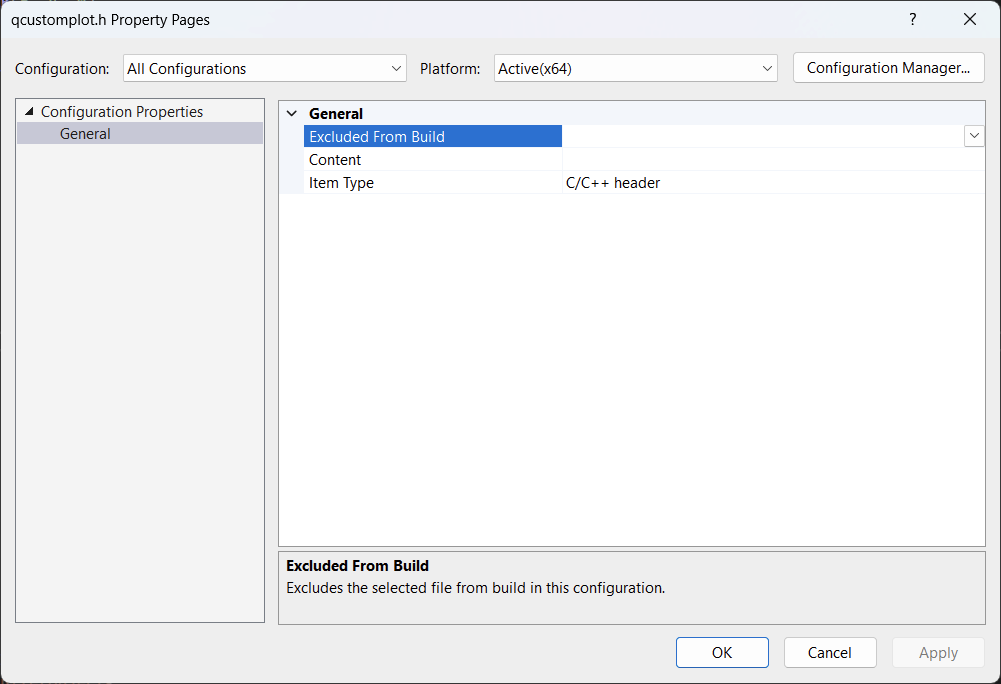
Task: Click the question mark help button
Action: [912, 20]
